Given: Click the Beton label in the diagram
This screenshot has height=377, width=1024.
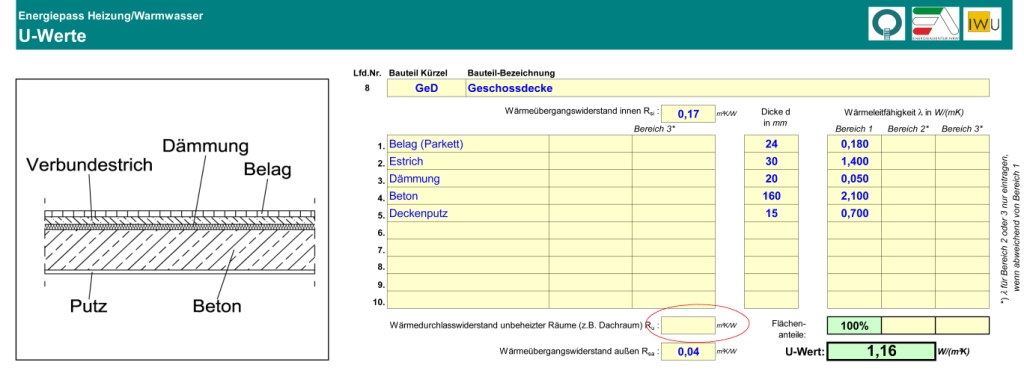Looking at the screenshot, I should click(x=217, y=306).
